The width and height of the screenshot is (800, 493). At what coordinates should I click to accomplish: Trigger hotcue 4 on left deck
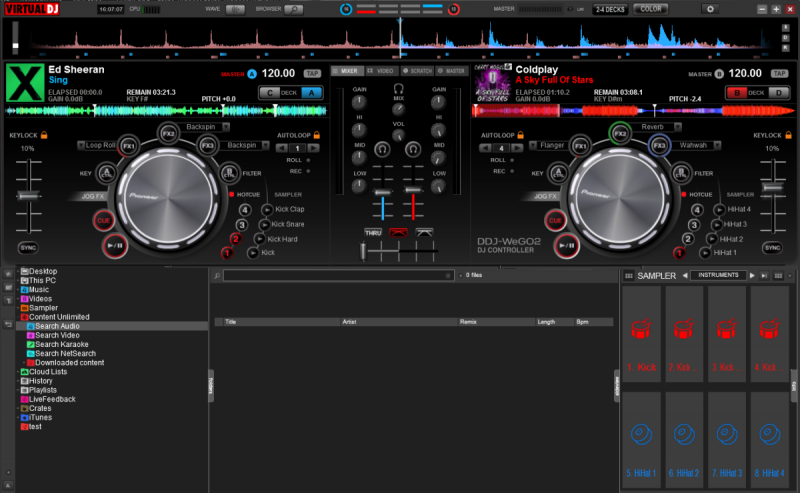pyautogui.click(x=245, y=210)
